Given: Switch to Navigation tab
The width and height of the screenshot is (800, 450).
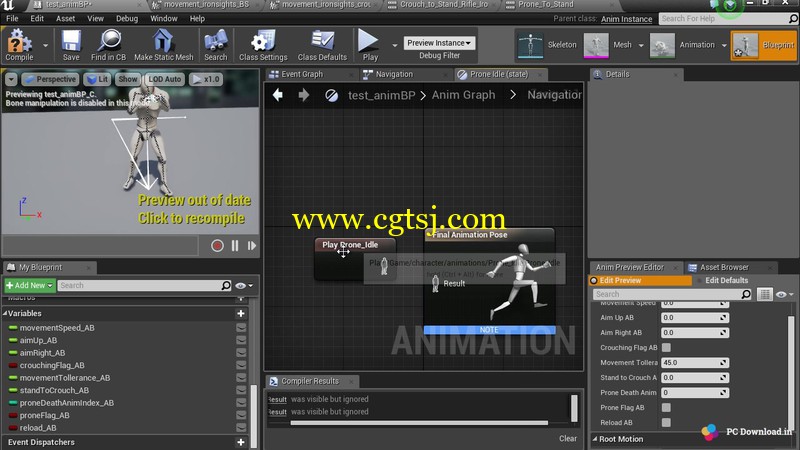Looking at the screenshot, I should click(393, 74).
